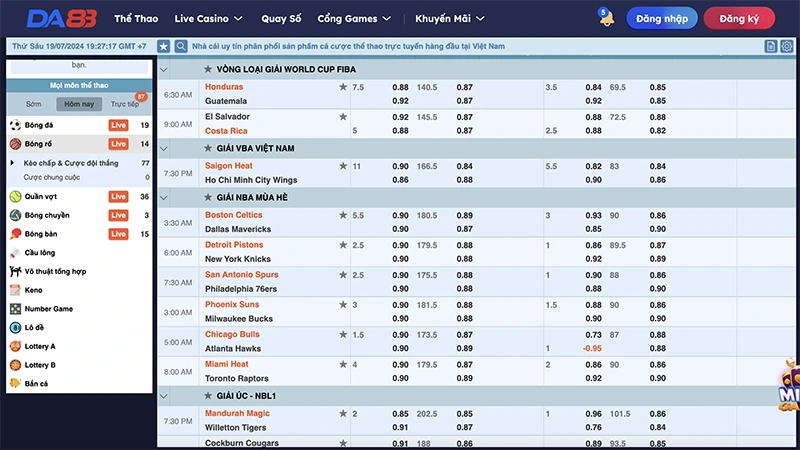Viewport: 800px width, 450px height.
Task: Open the Mọi môn thể thao header
Action: pos(79,85)
